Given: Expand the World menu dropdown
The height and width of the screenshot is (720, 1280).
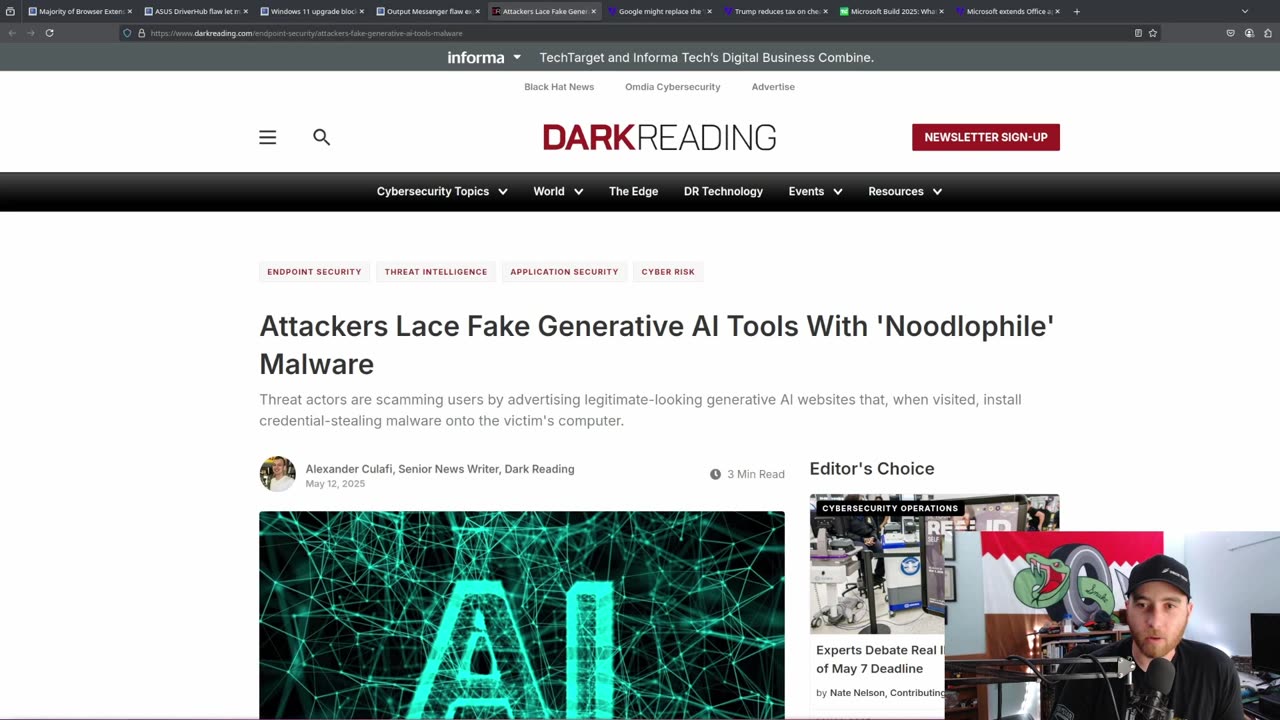Looking at the screenshot, I should point(578,192).
